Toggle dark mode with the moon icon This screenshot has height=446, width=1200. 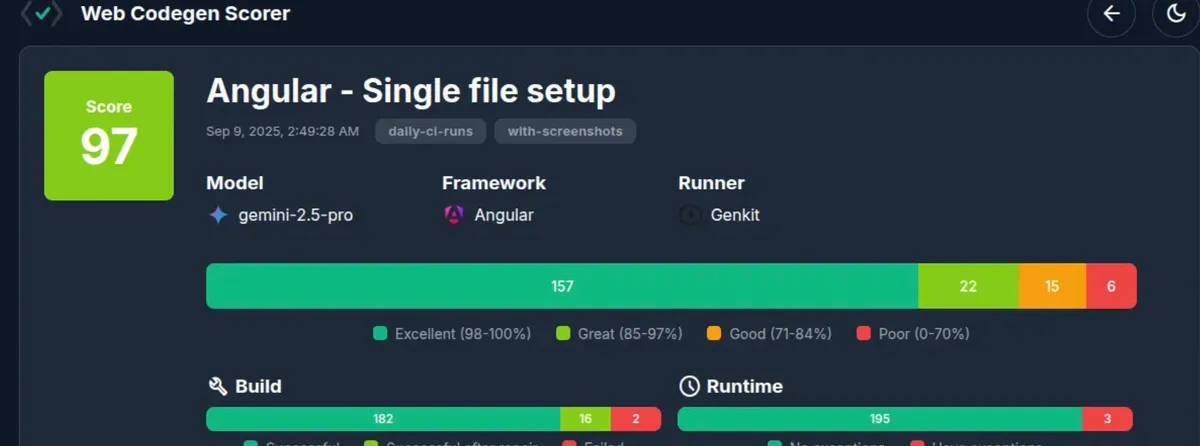click(x=1175, y=14)
